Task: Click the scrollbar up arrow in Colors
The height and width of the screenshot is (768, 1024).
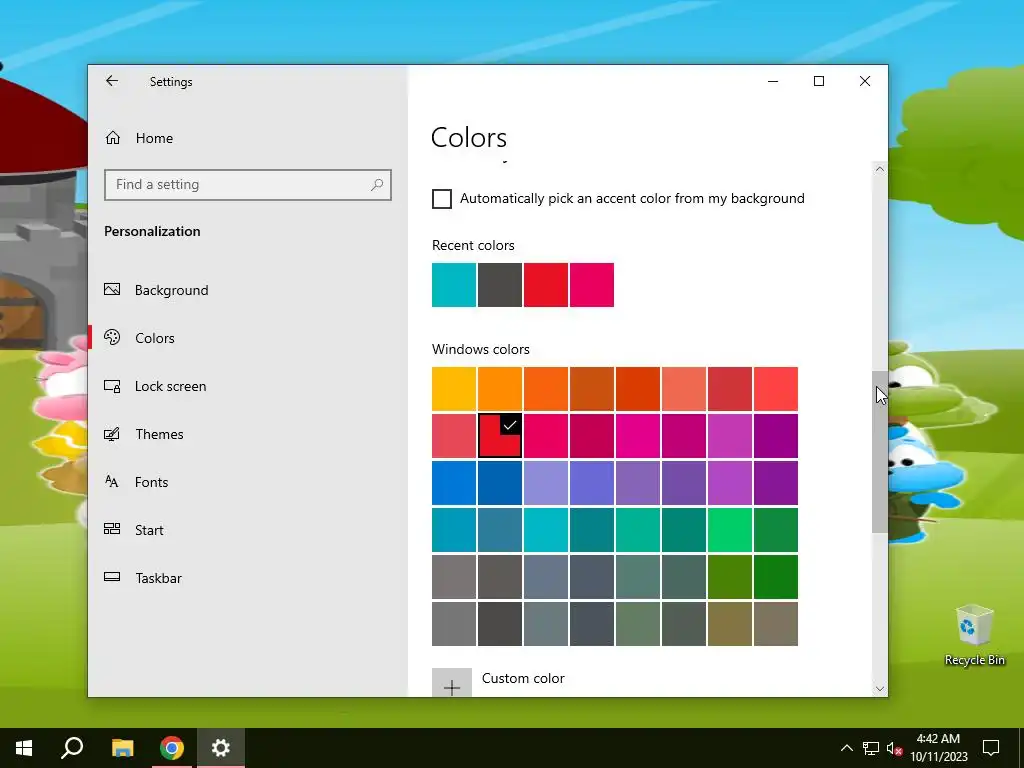Action: pyautogui.click(x=880, y=168)
